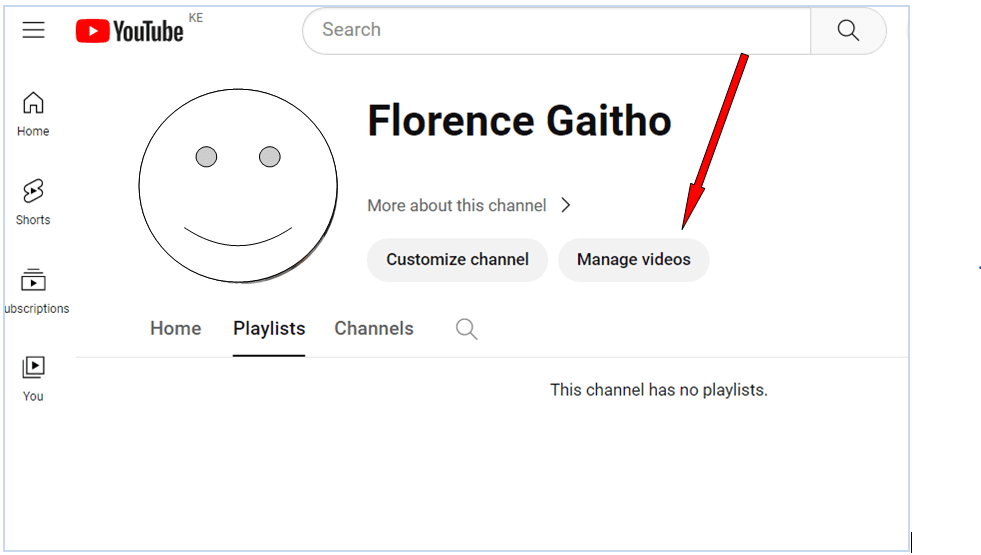
Task: Switch to the channel Home tab
Action: click(176, 328)
